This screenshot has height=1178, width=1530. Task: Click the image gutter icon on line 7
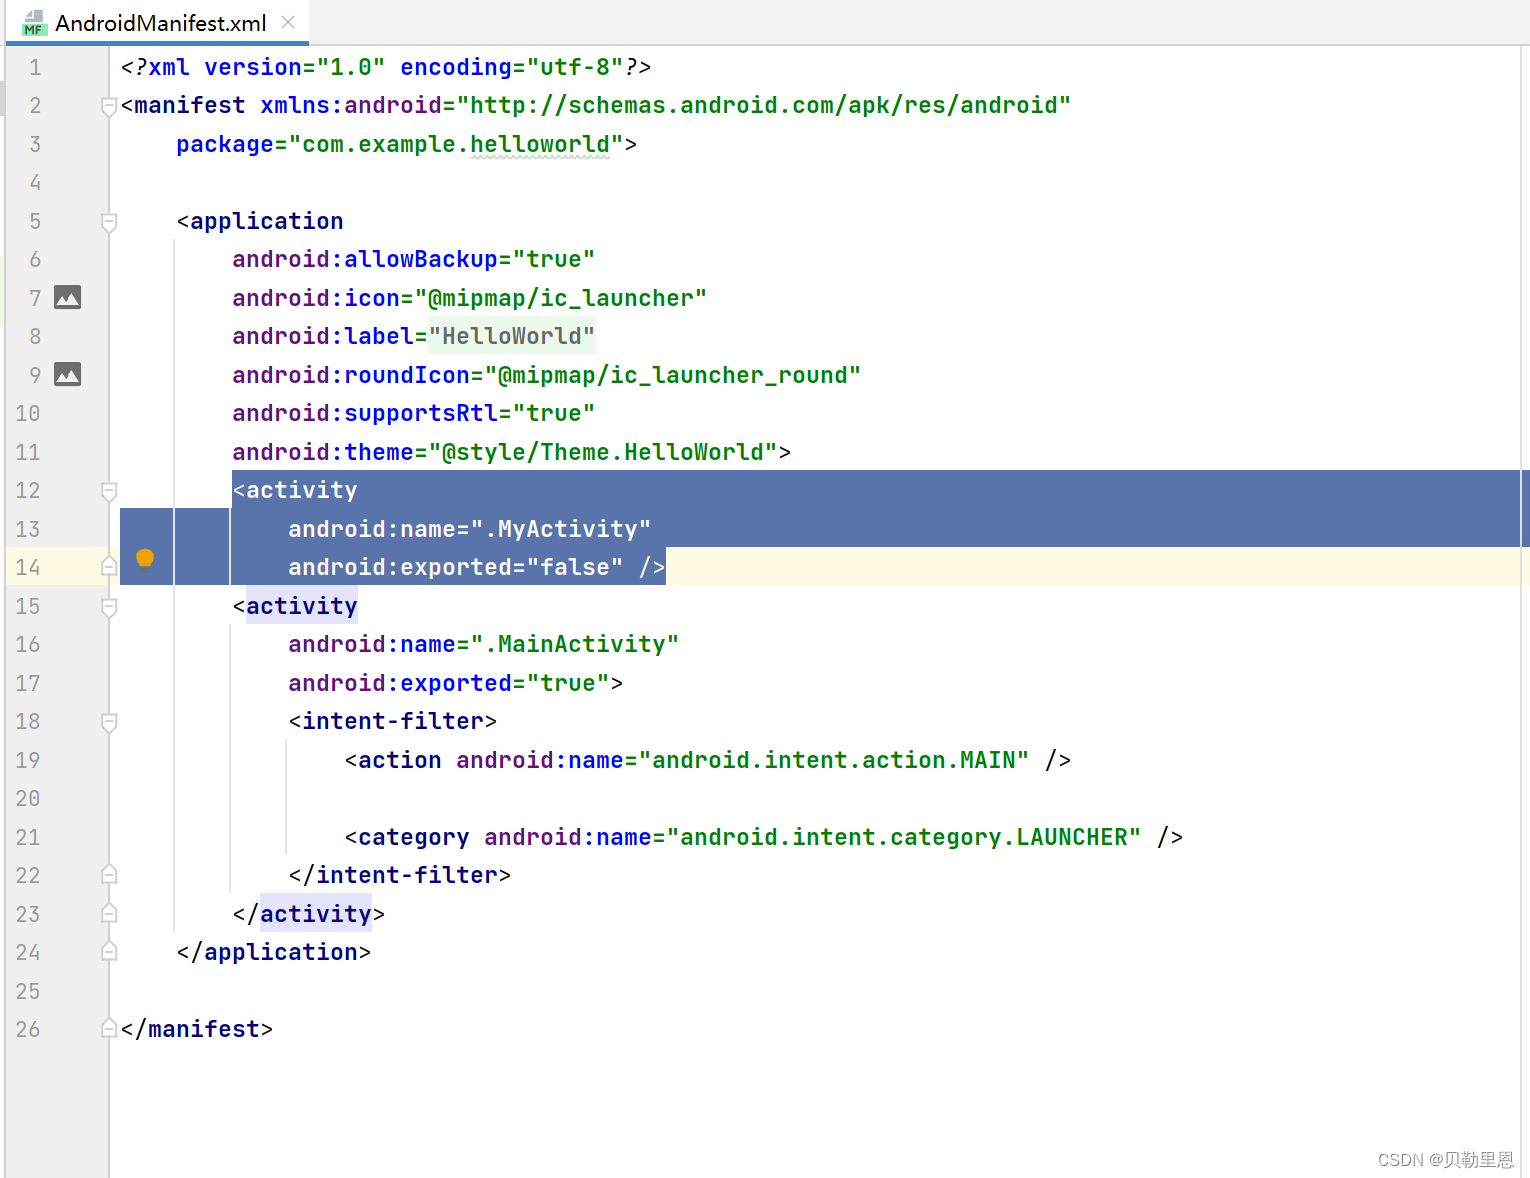(67, 297)
